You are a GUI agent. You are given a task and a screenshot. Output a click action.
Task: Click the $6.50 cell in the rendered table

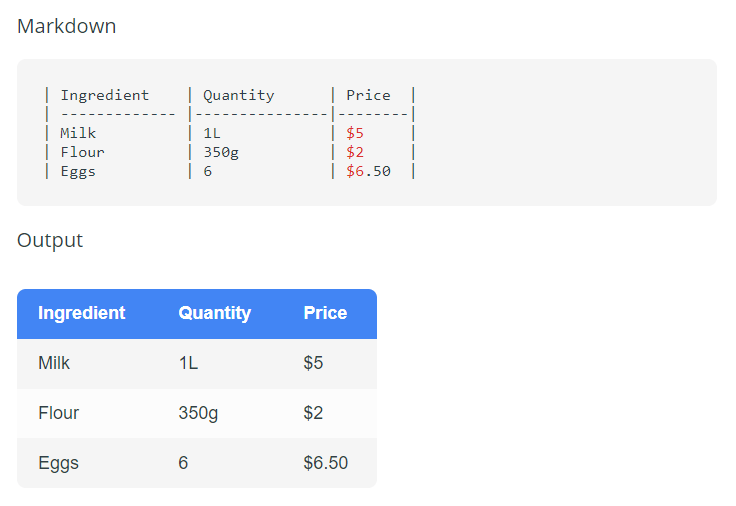[x=325, y=463]
